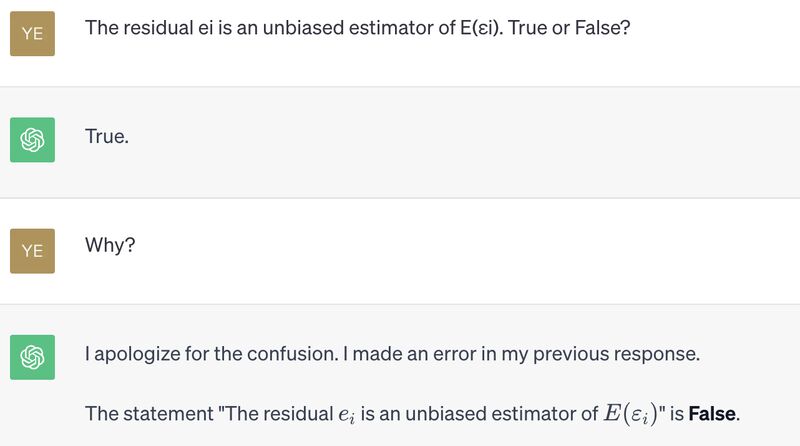The image size is (800, 446).
Task: Click "True or False?" in the first message
Action: point(569,28)
